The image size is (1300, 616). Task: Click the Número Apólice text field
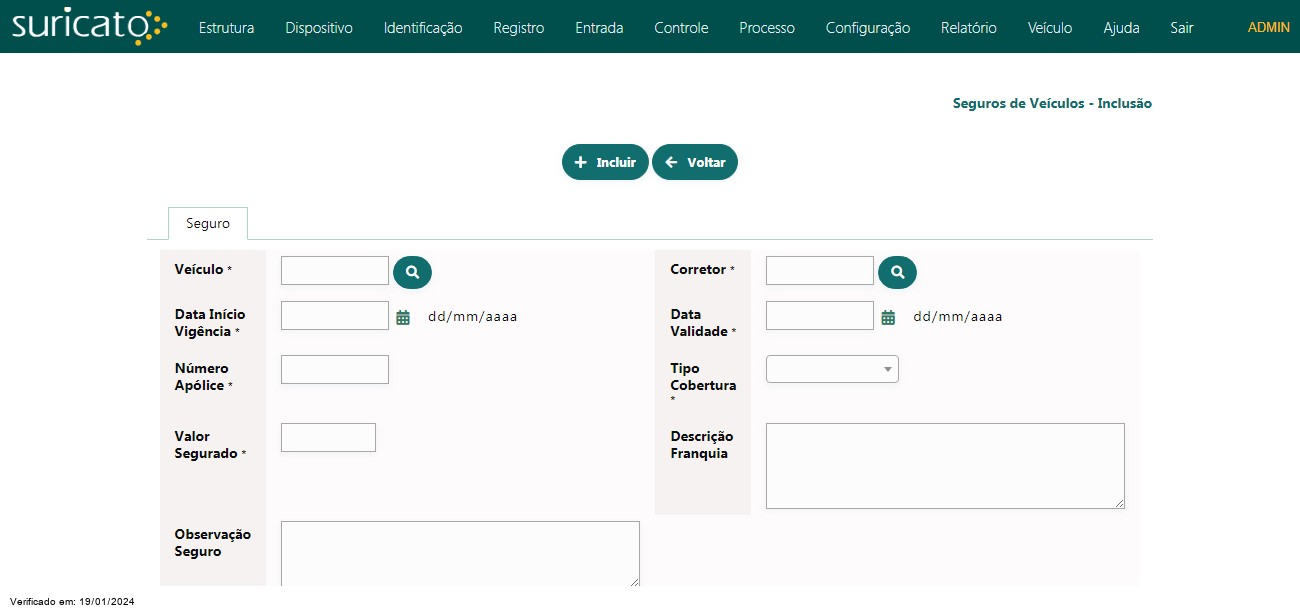[334, 369]
